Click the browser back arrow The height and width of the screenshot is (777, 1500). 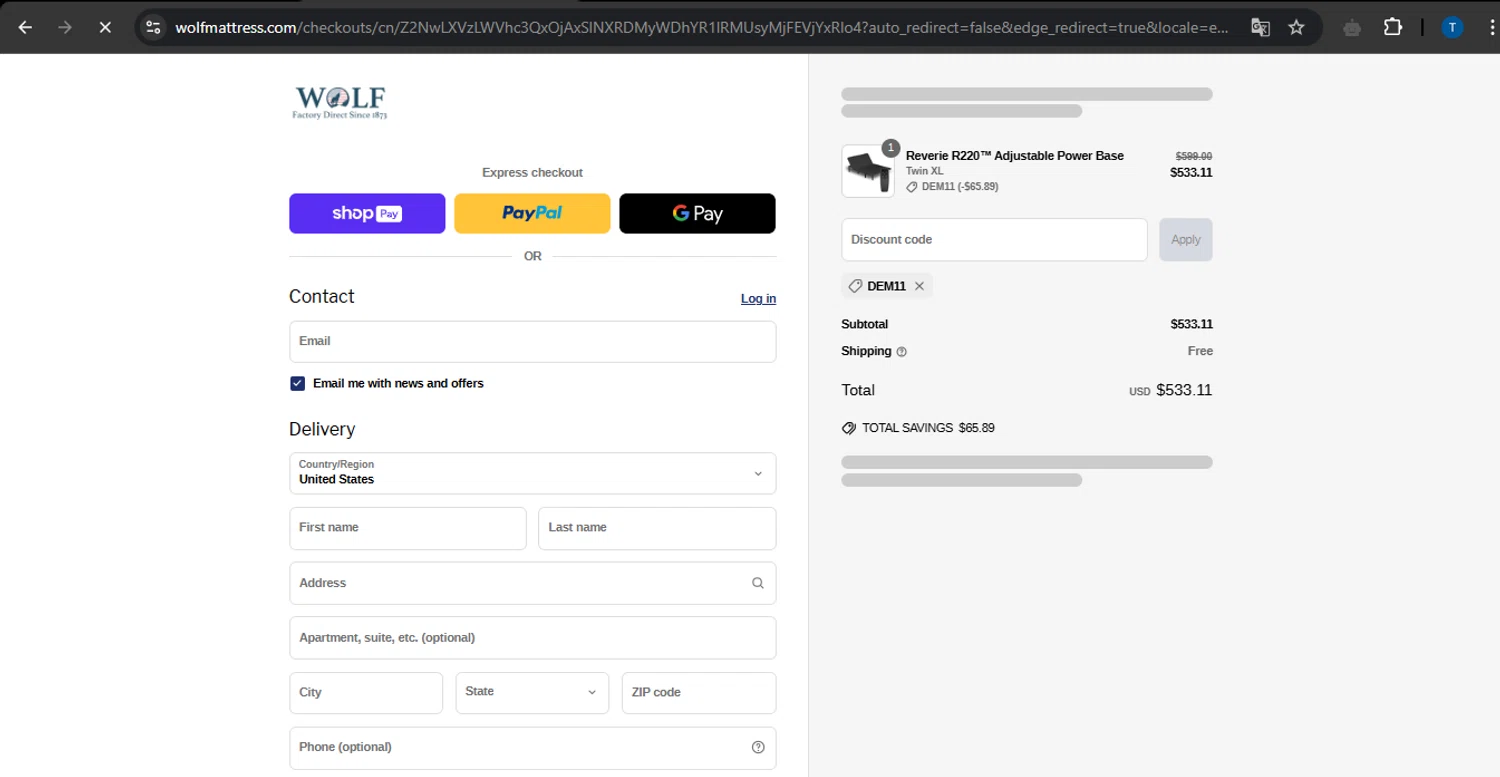(26, 27)
